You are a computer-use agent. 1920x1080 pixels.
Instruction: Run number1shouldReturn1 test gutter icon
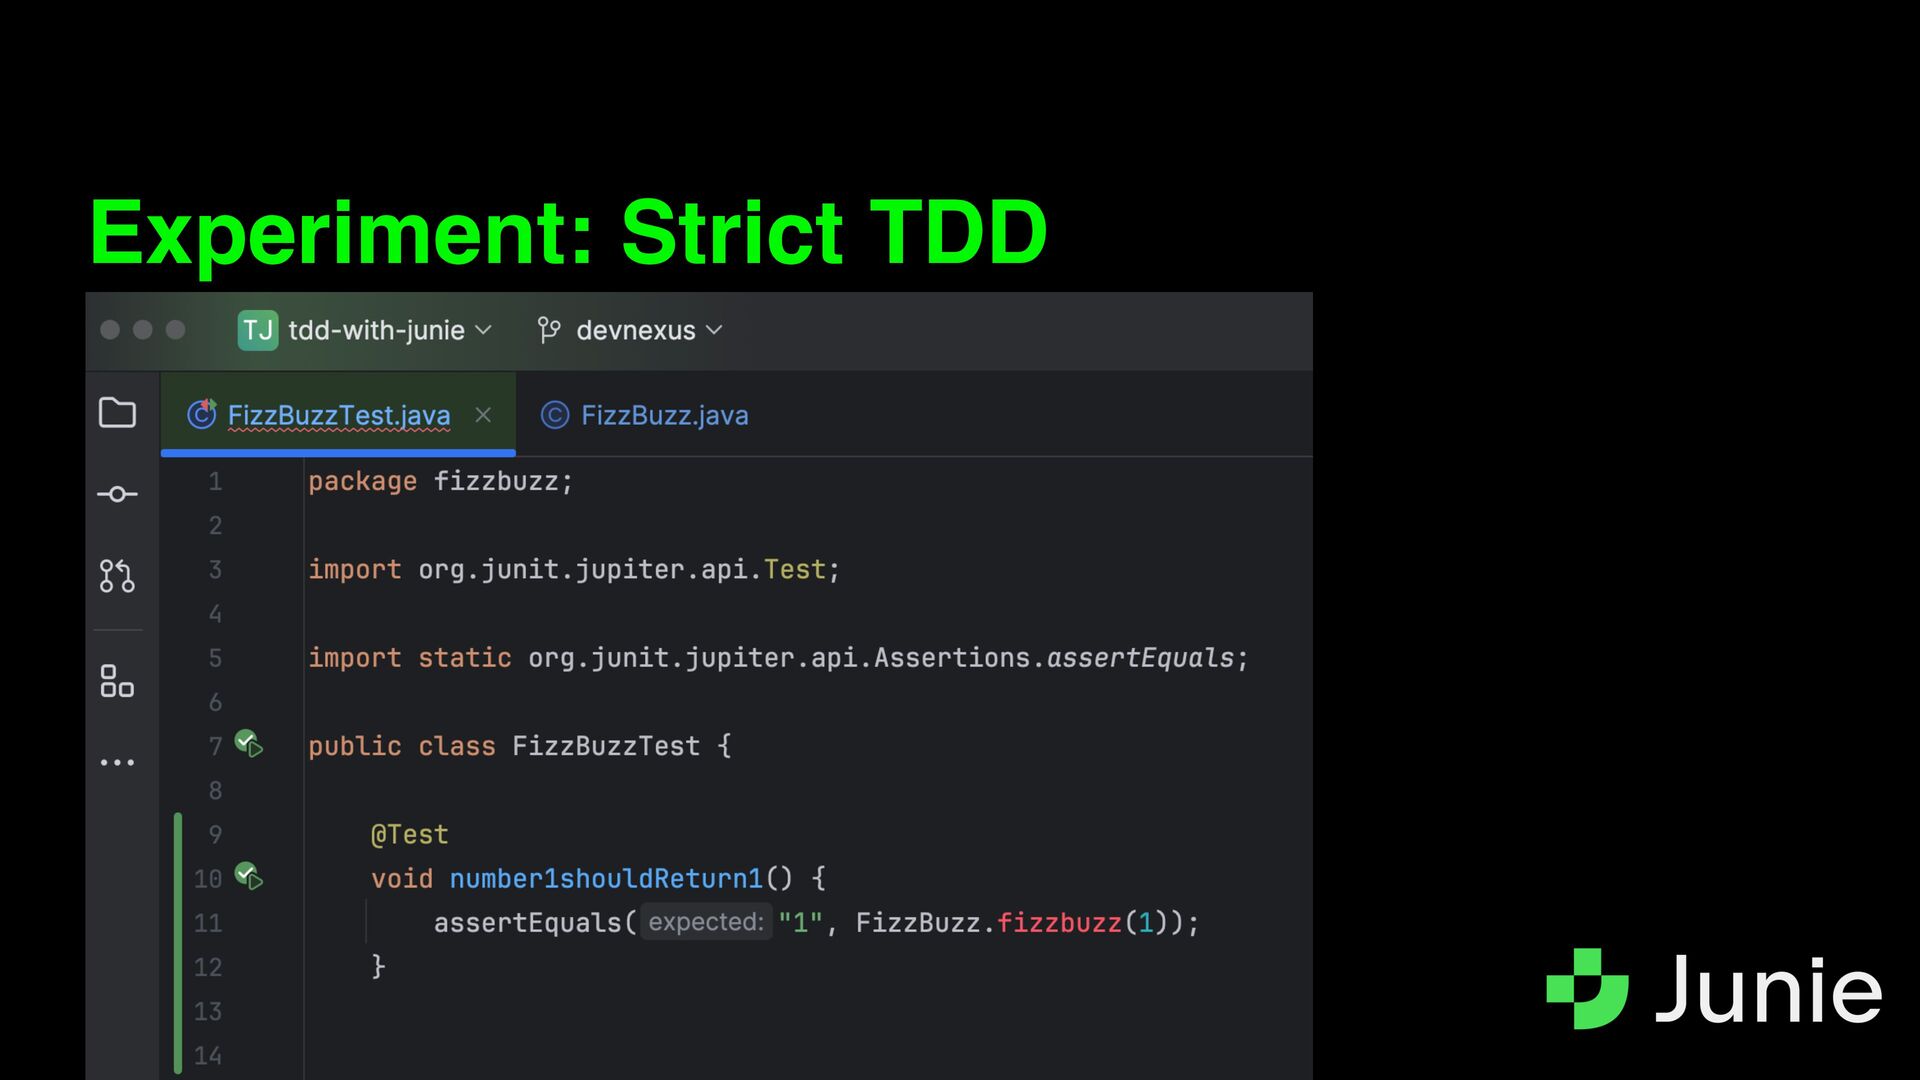point(248,876)
